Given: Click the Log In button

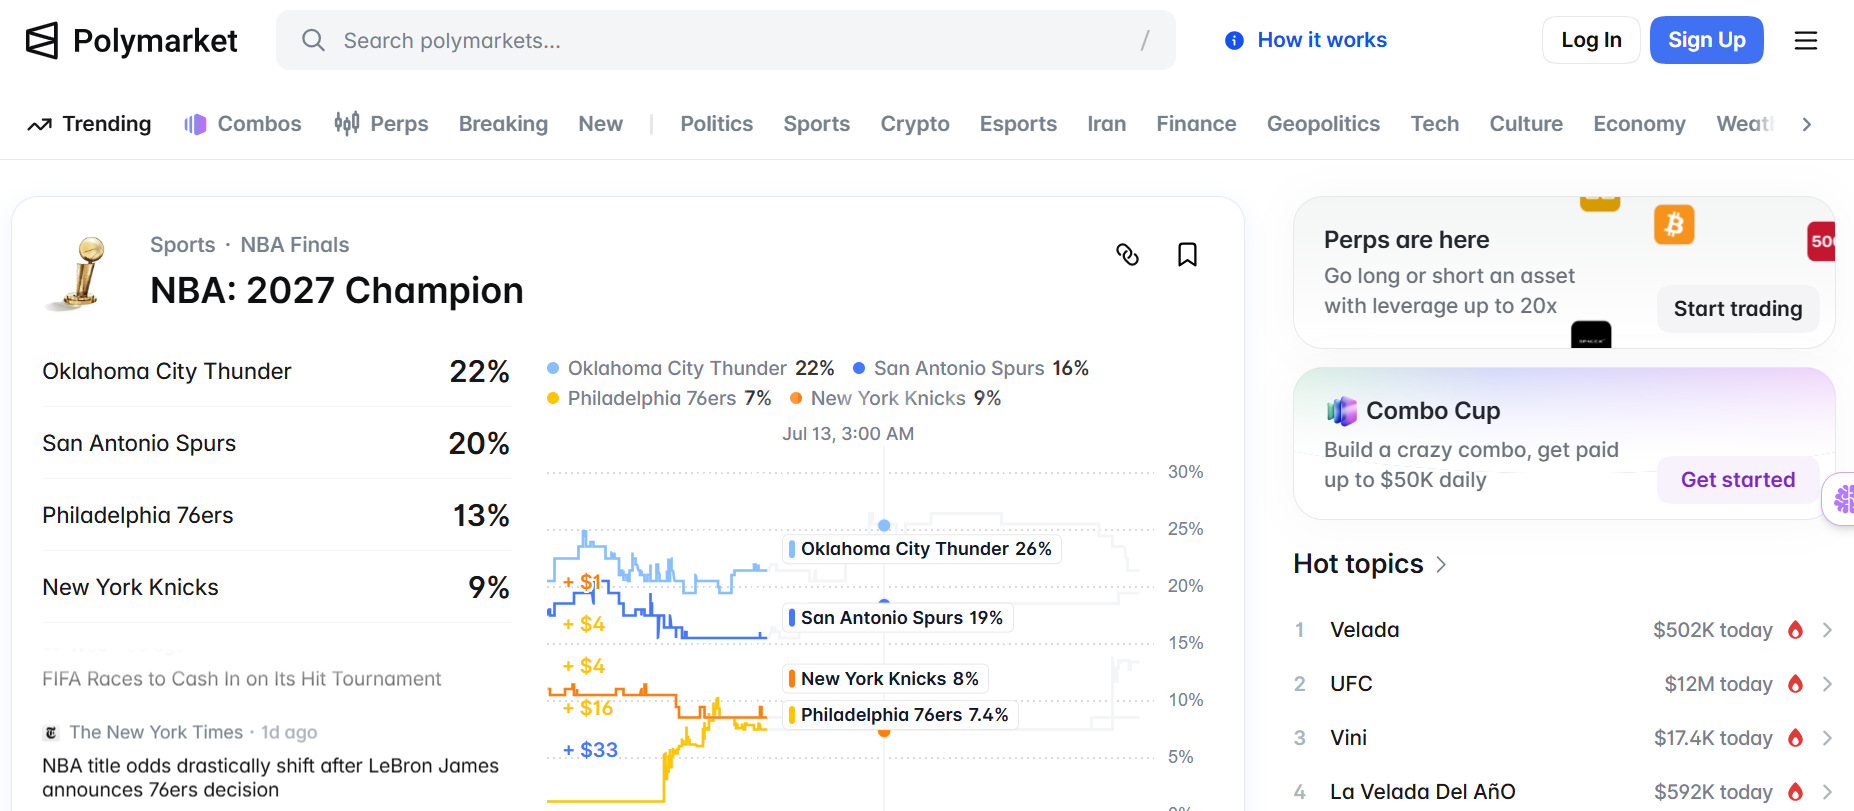Looking at the screenshot, I should point(1591,40).
